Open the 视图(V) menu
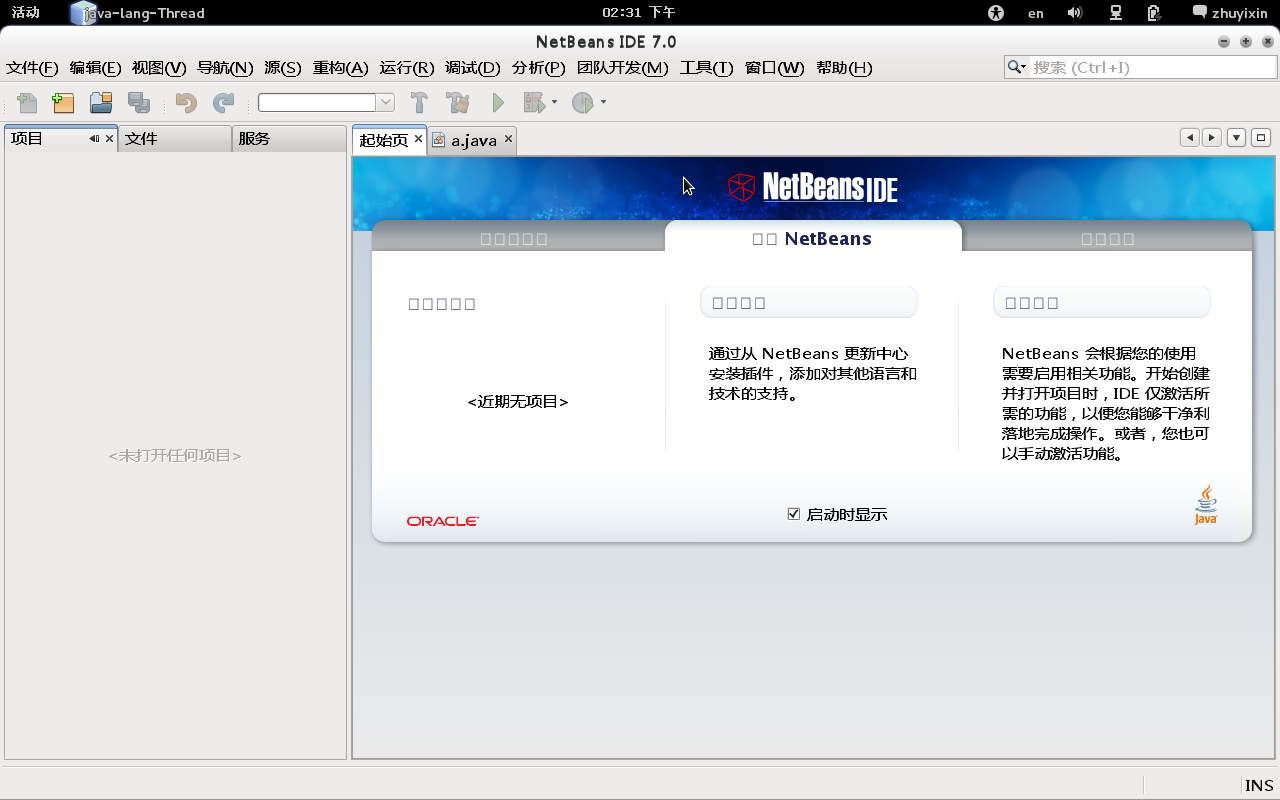1280x800 pixels. (159, 68)
